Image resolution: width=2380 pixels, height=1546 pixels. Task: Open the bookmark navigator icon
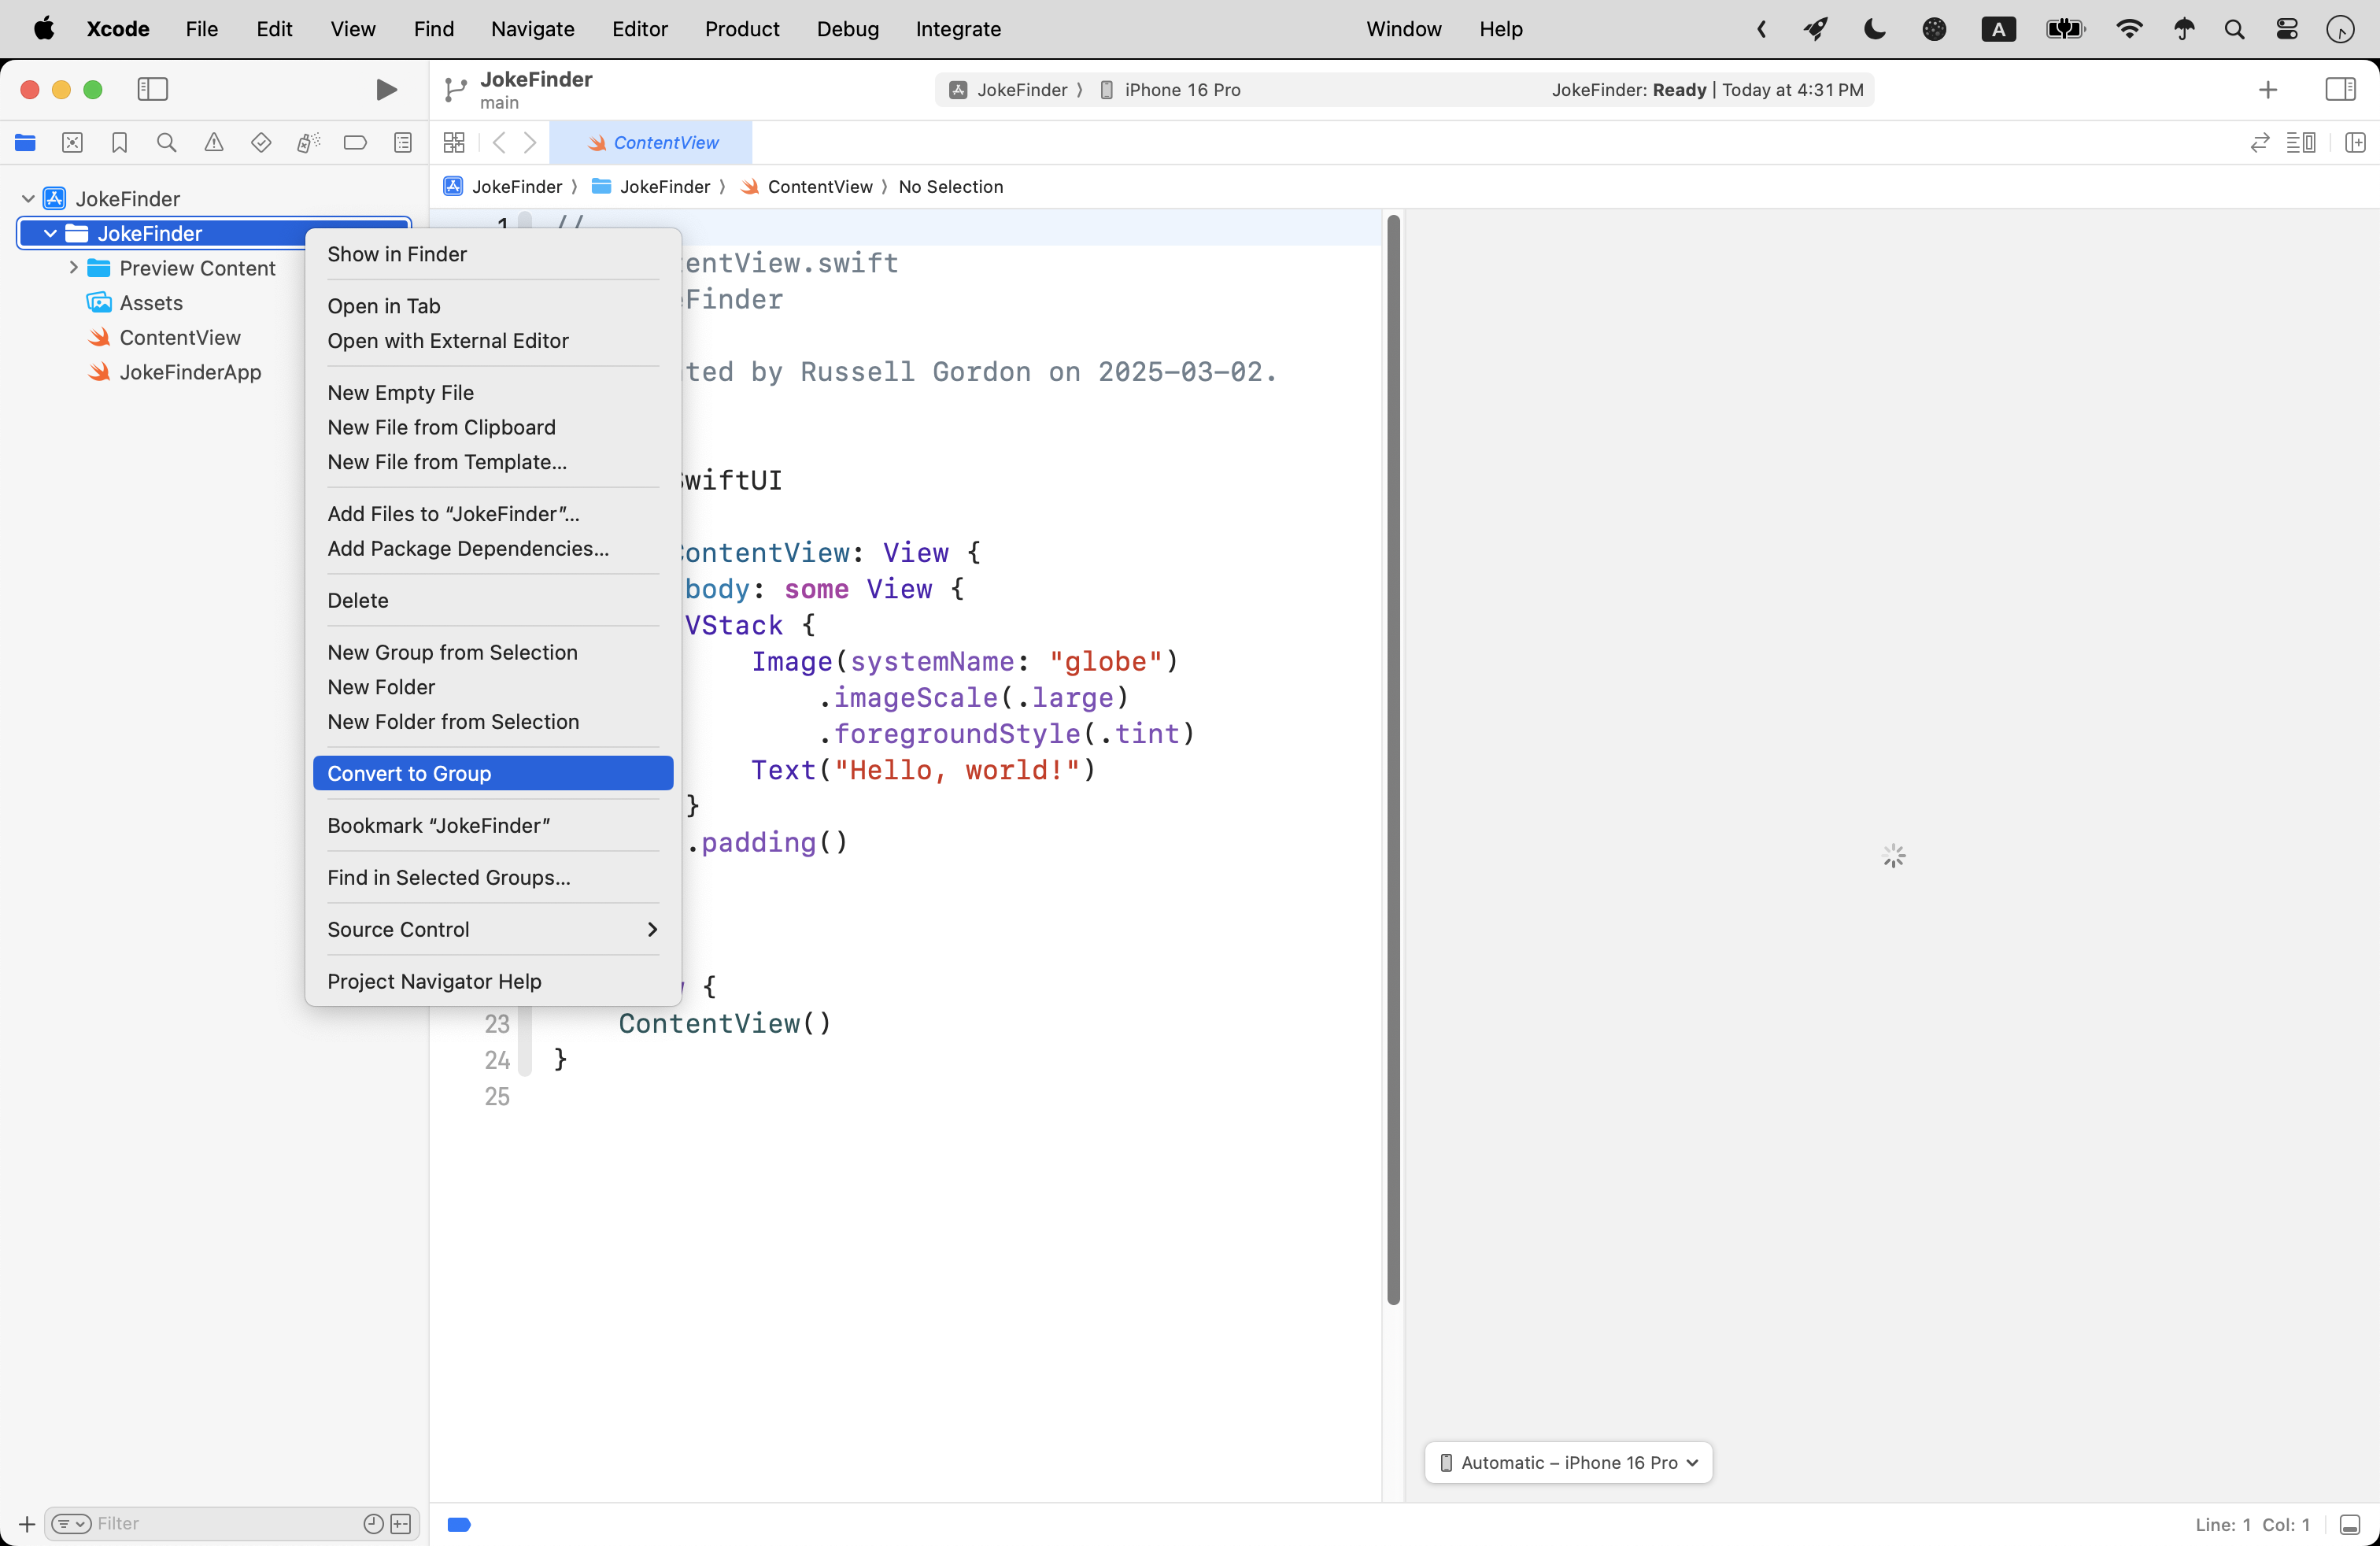click(x=119, y=143)
